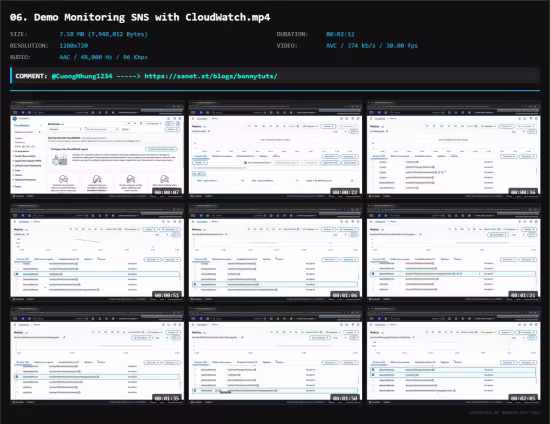This screenshot has height=424, width=550.
Task: Click the title "06. Demo Monitoring SNS with CloudWatch.mp4"
Action: point(140,17)
